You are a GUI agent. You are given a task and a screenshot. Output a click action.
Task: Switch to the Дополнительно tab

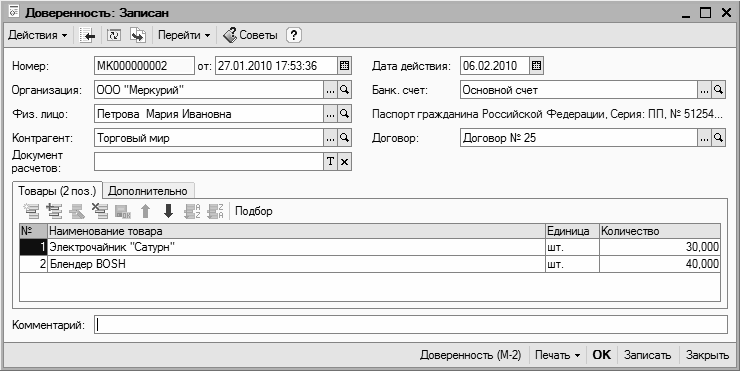click(x=148, y=191)
